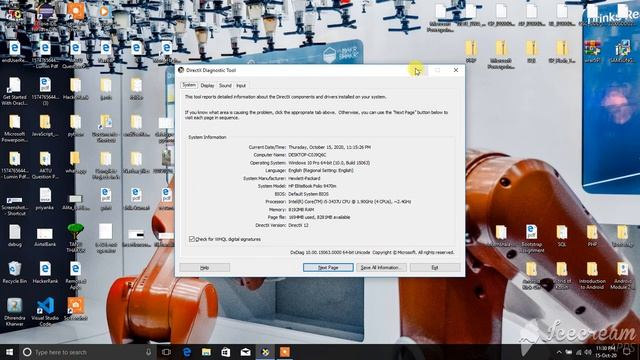Click the DirectX Diagnostic taskbar icon

[265, 352]
